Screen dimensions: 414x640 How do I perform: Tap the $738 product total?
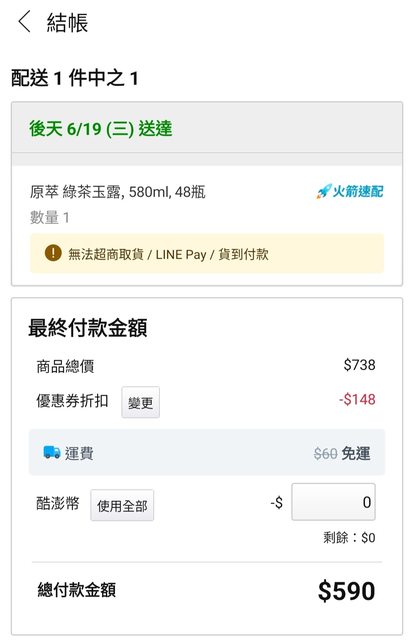pyautogui.click(x=359, y=364)
